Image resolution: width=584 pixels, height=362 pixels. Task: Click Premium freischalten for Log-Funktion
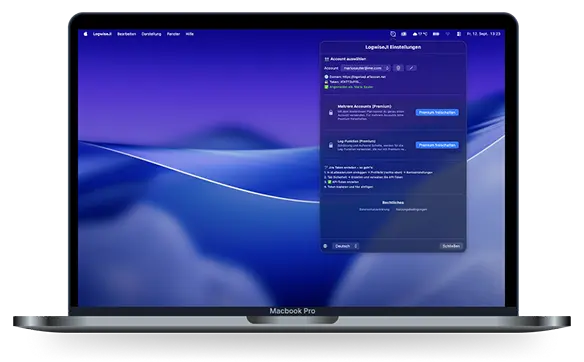[x=437, y=145]
